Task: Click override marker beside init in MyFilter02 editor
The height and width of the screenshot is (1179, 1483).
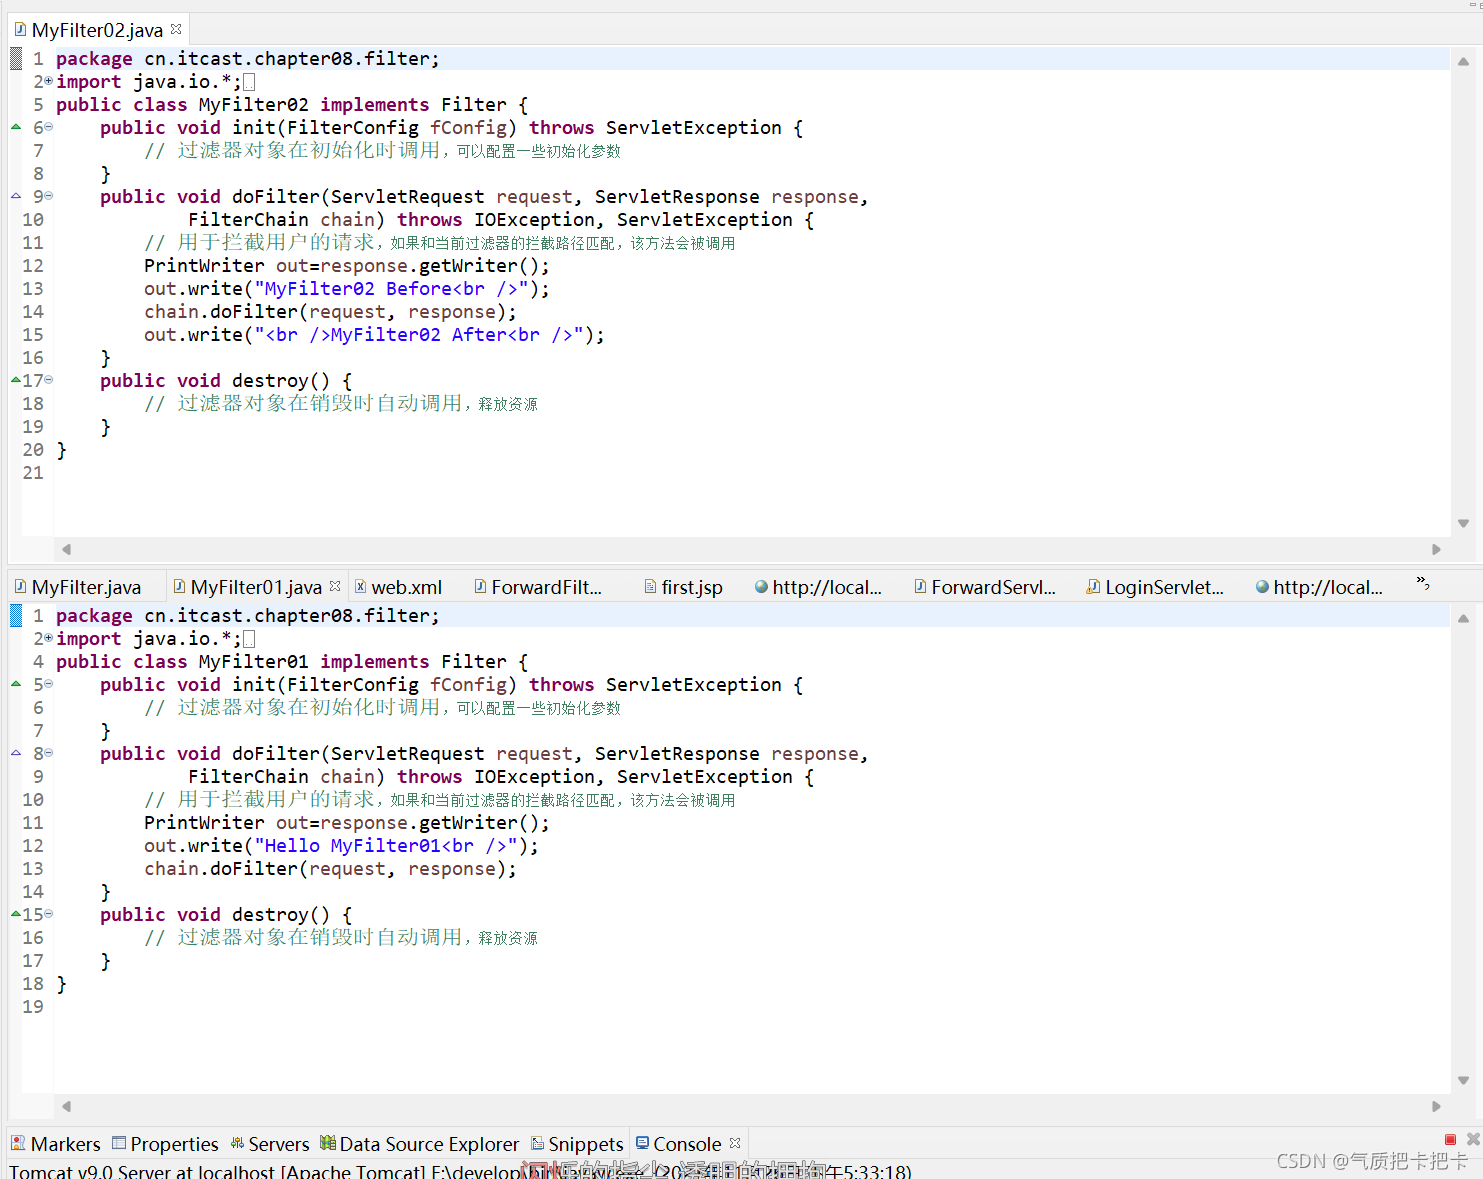Action: point(16,127)
